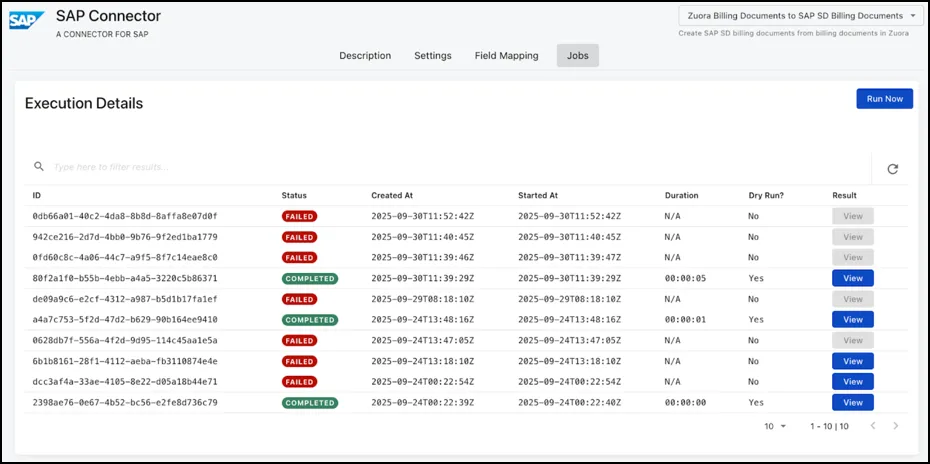
Task: Click the Status column header
Action: coord(294,195)
